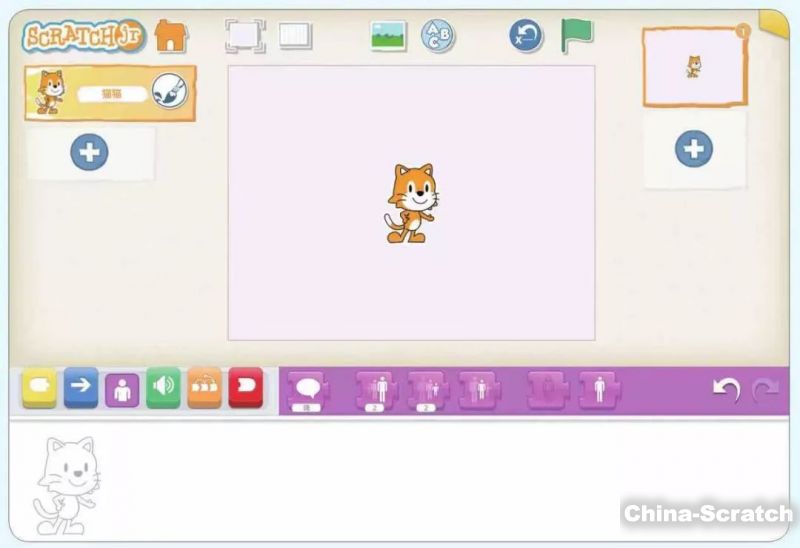
Task: Click the cat sprite on the stage
Action: (409, 203)
